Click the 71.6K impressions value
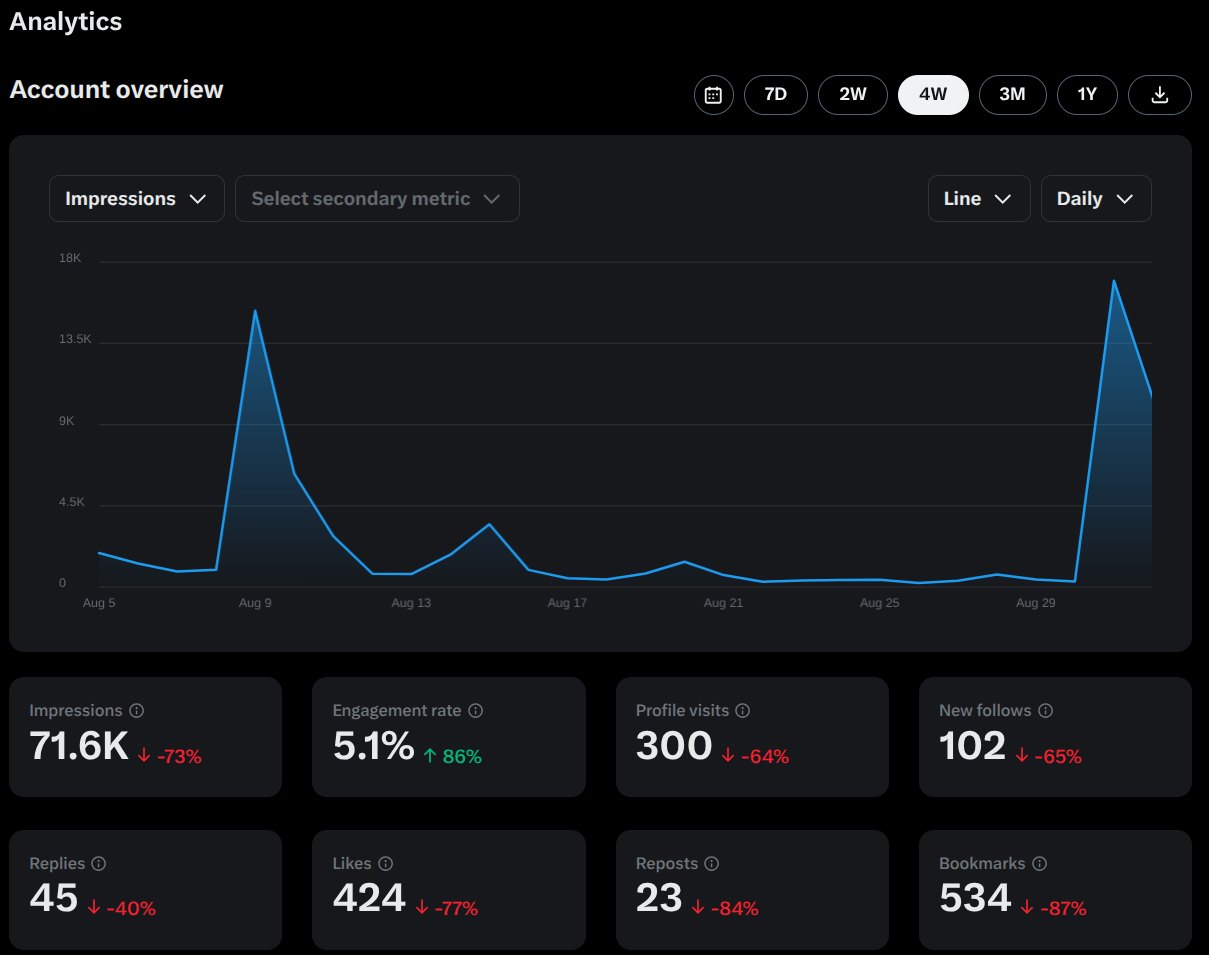The height and width of the screenshot is (955, 1209). pos(79,746)
